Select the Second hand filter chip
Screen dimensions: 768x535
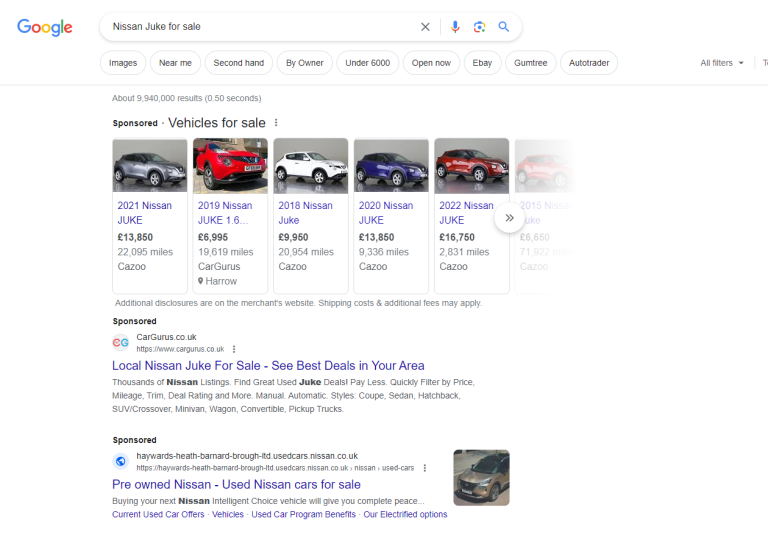click(x=239, y=63)
